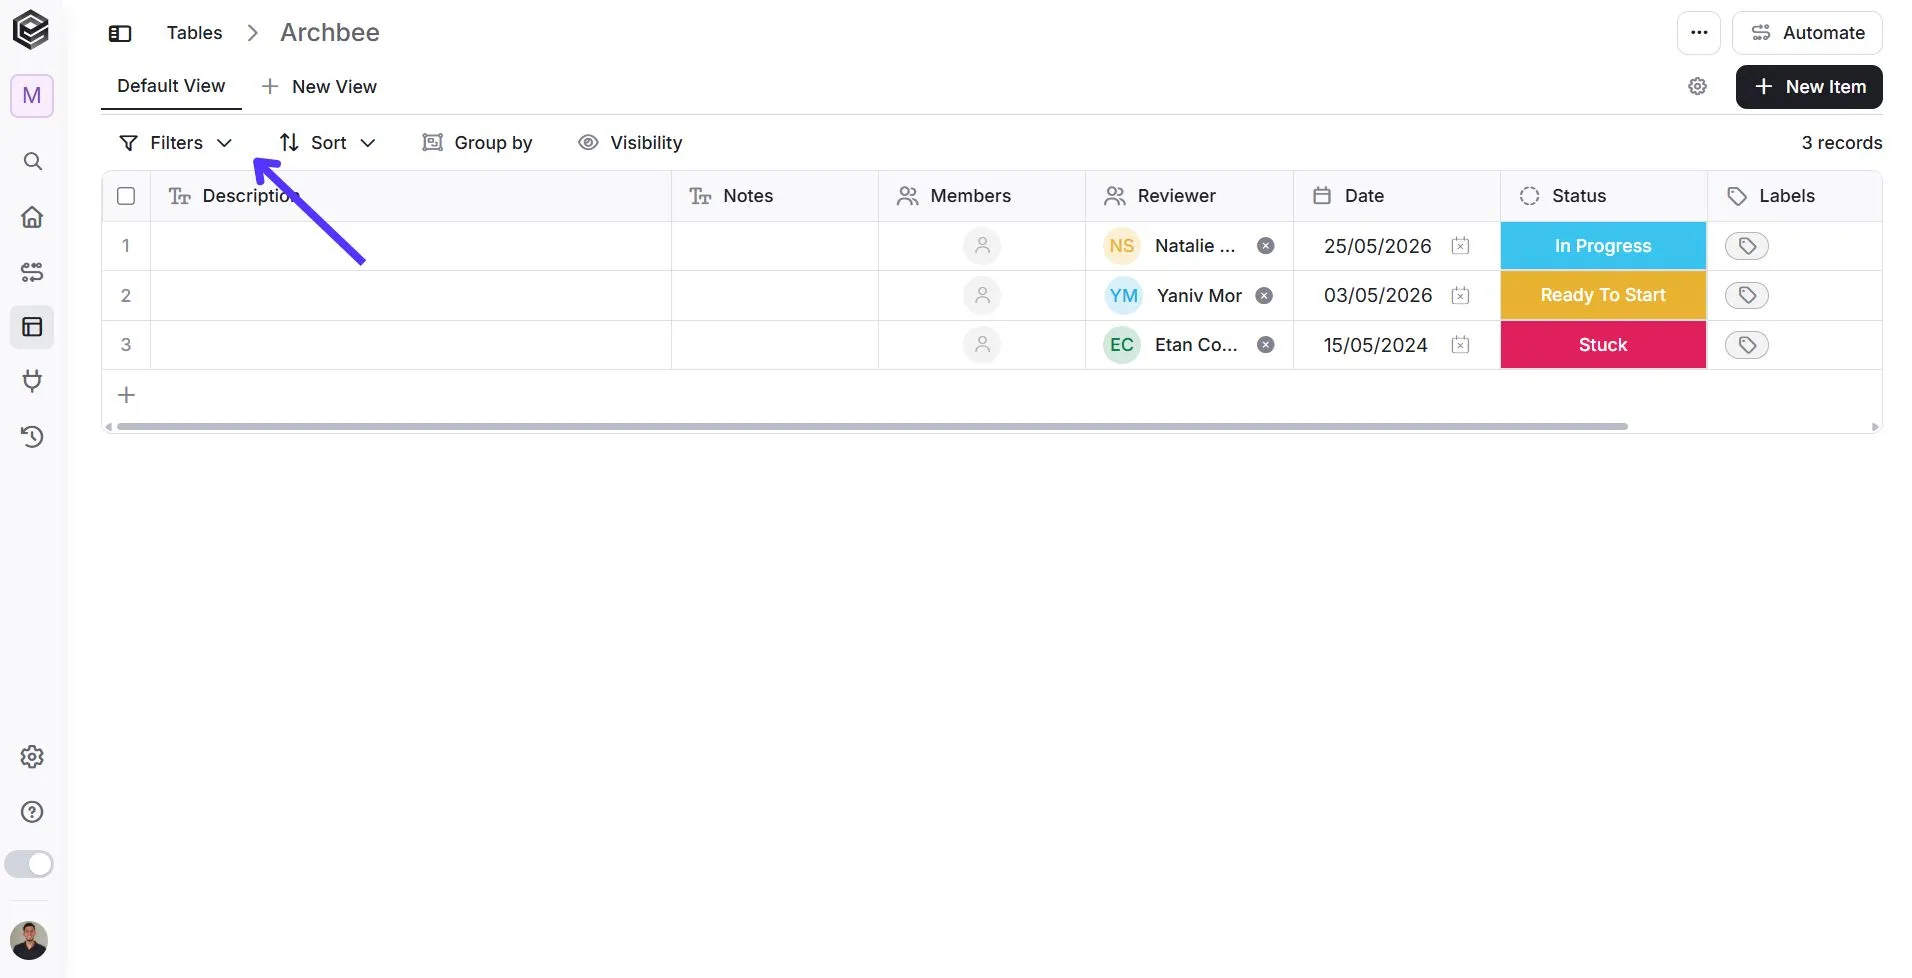Image resolution: width=1912 pixels, height=978 pixels.
Task: Open the workflows icon in sidebar
Action: 32,272
